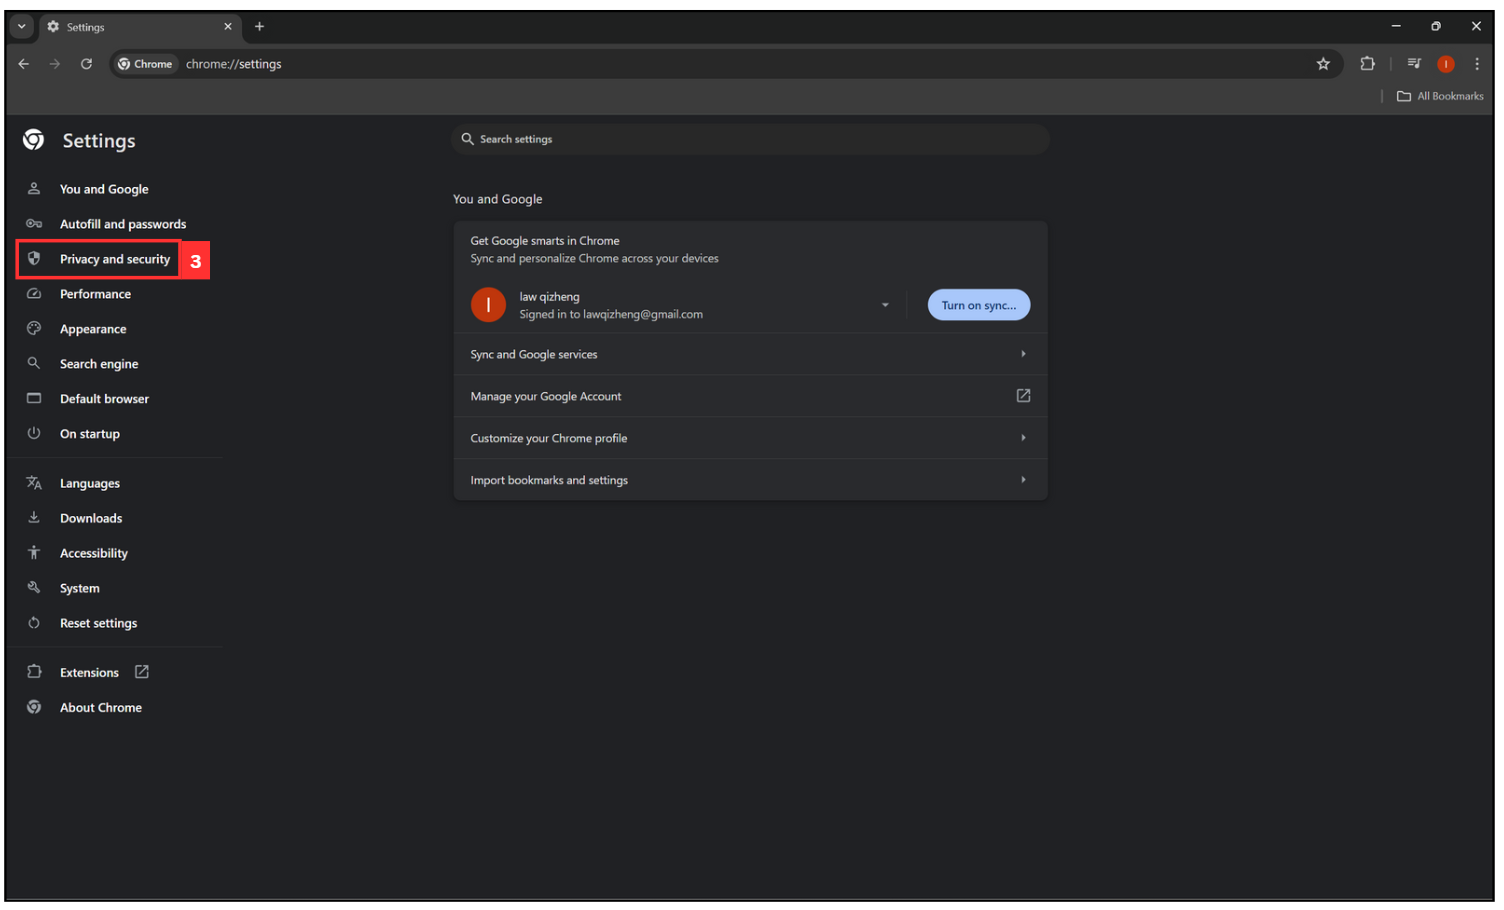Go back using the back arrow
Screen dimensions: 1504x910
click(24, 63)
